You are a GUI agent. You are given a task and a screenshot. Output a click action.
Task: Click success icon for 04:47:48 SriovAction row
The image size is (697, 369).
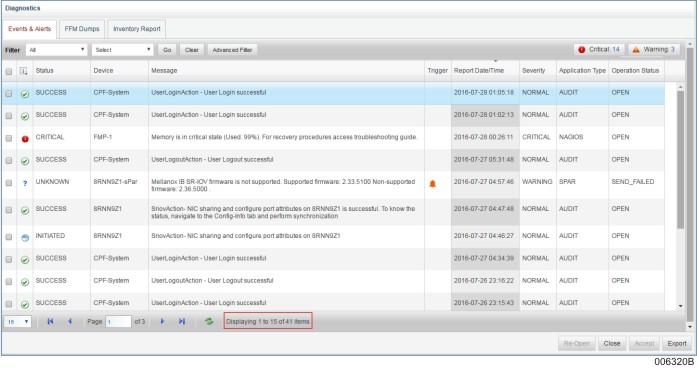(x=25, y=210)
